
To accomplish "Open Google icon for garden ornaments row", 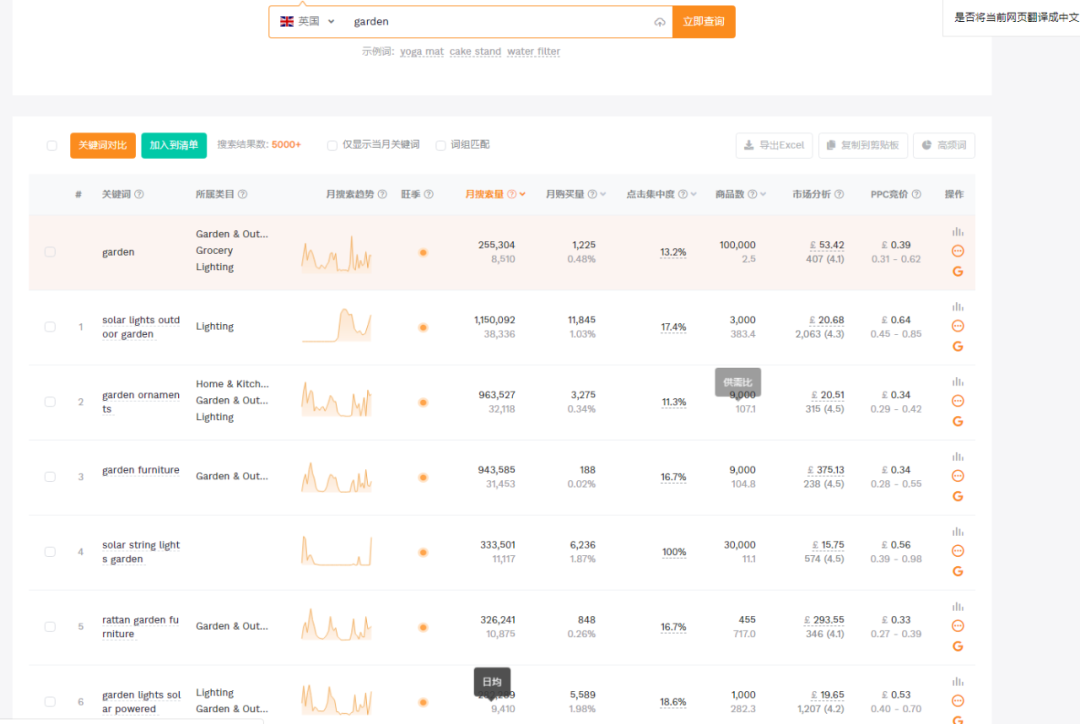I will point(957,422).
